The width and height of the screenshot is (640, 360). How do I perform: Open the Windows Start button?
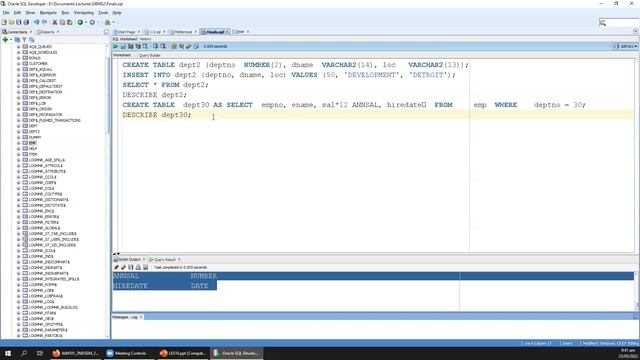tap(8, 353)
